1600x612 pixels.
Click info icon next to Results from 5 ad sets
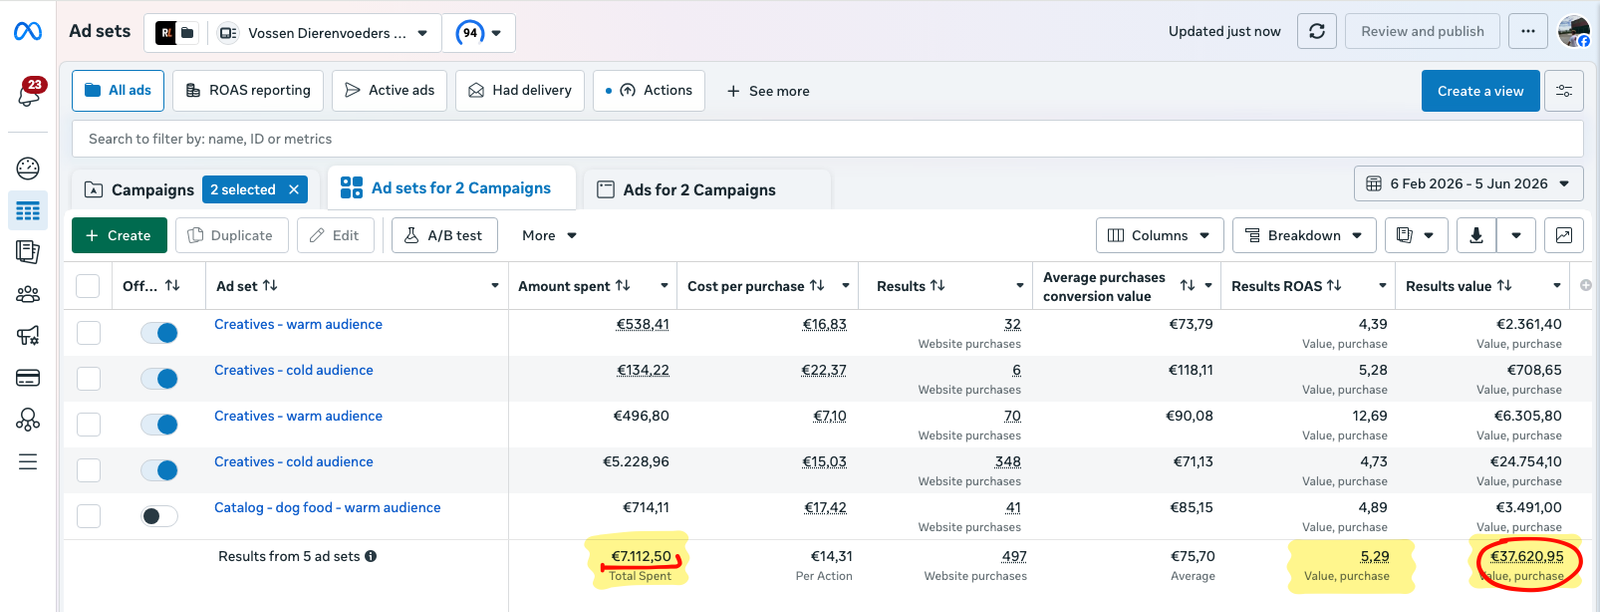[x=371, y=557]
